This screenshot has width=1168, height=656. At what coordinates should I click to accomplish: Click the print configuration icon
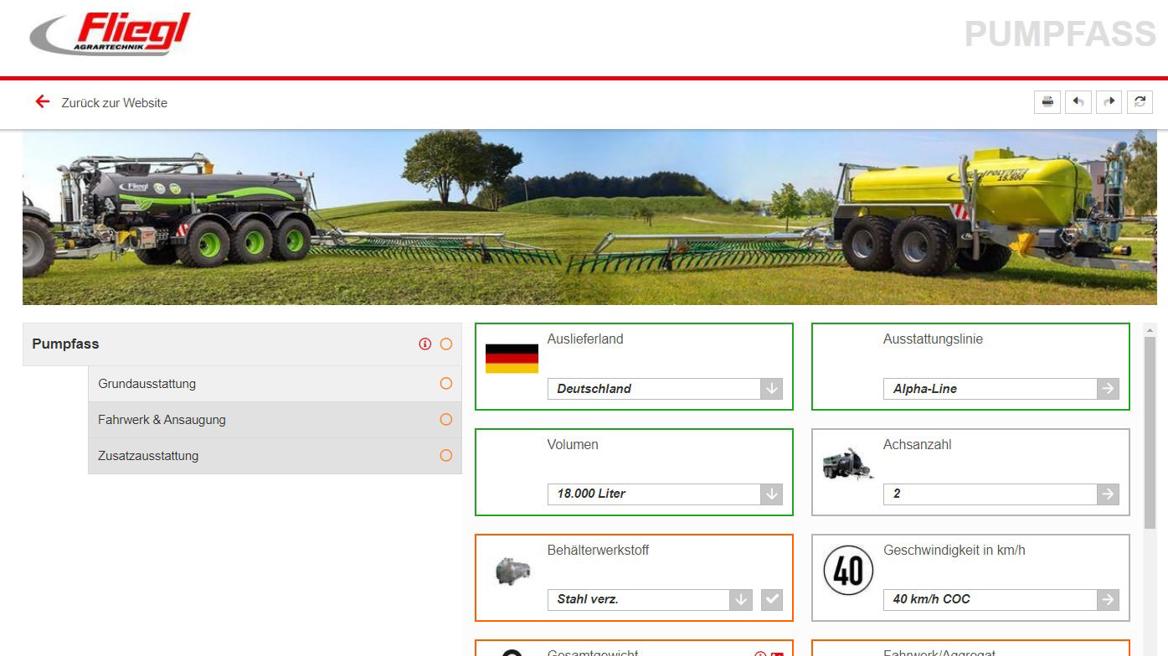pyautogui.click(x=1047, y=102)
